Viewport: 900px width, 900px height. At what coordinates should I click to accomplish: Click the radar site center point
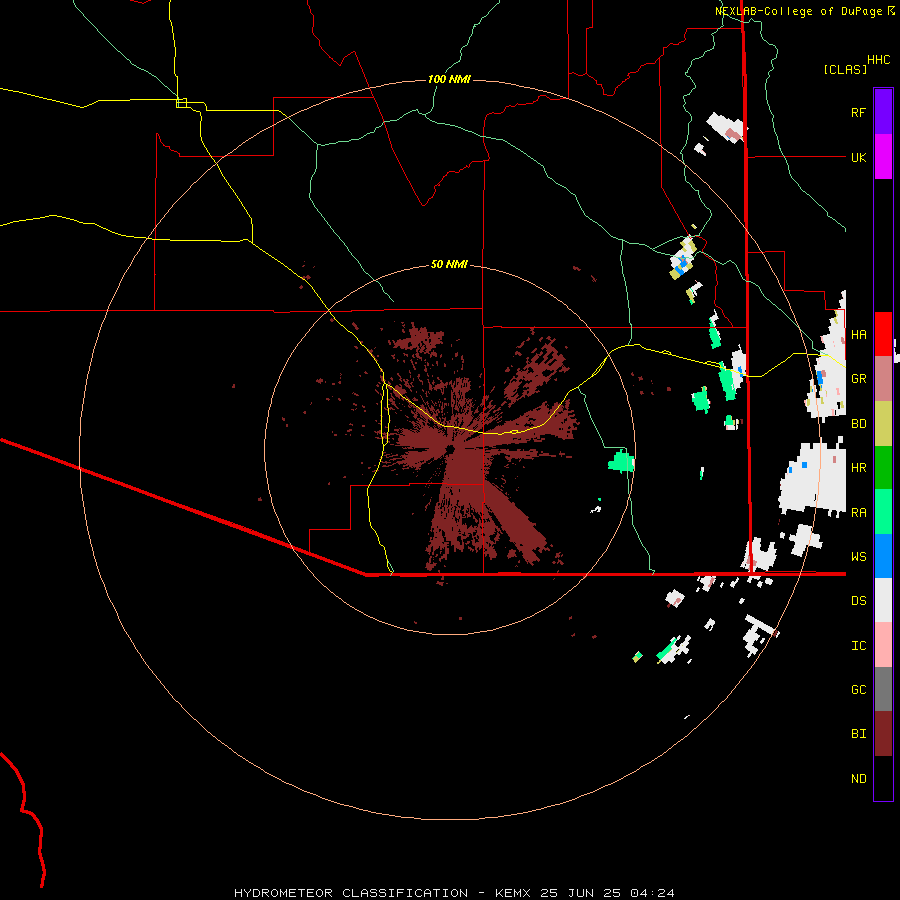click(450, 449)
